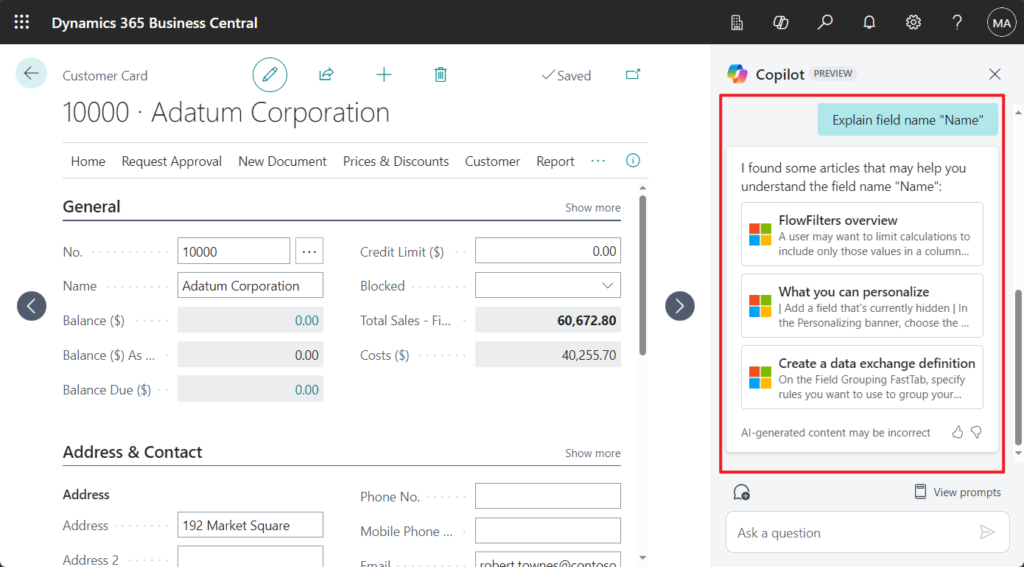Open notifications bell
This screenshot has height=567, width=1024.
coord(869,23)
